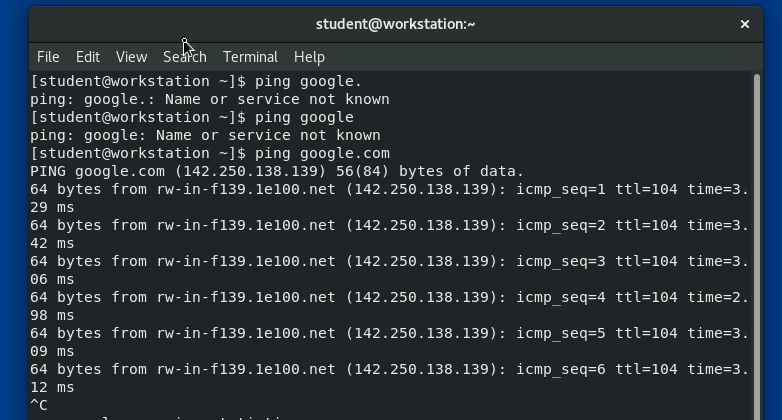
Task: Click the 'ping google.com' command line
Action: pyautogui.click(x=210, y=153)
